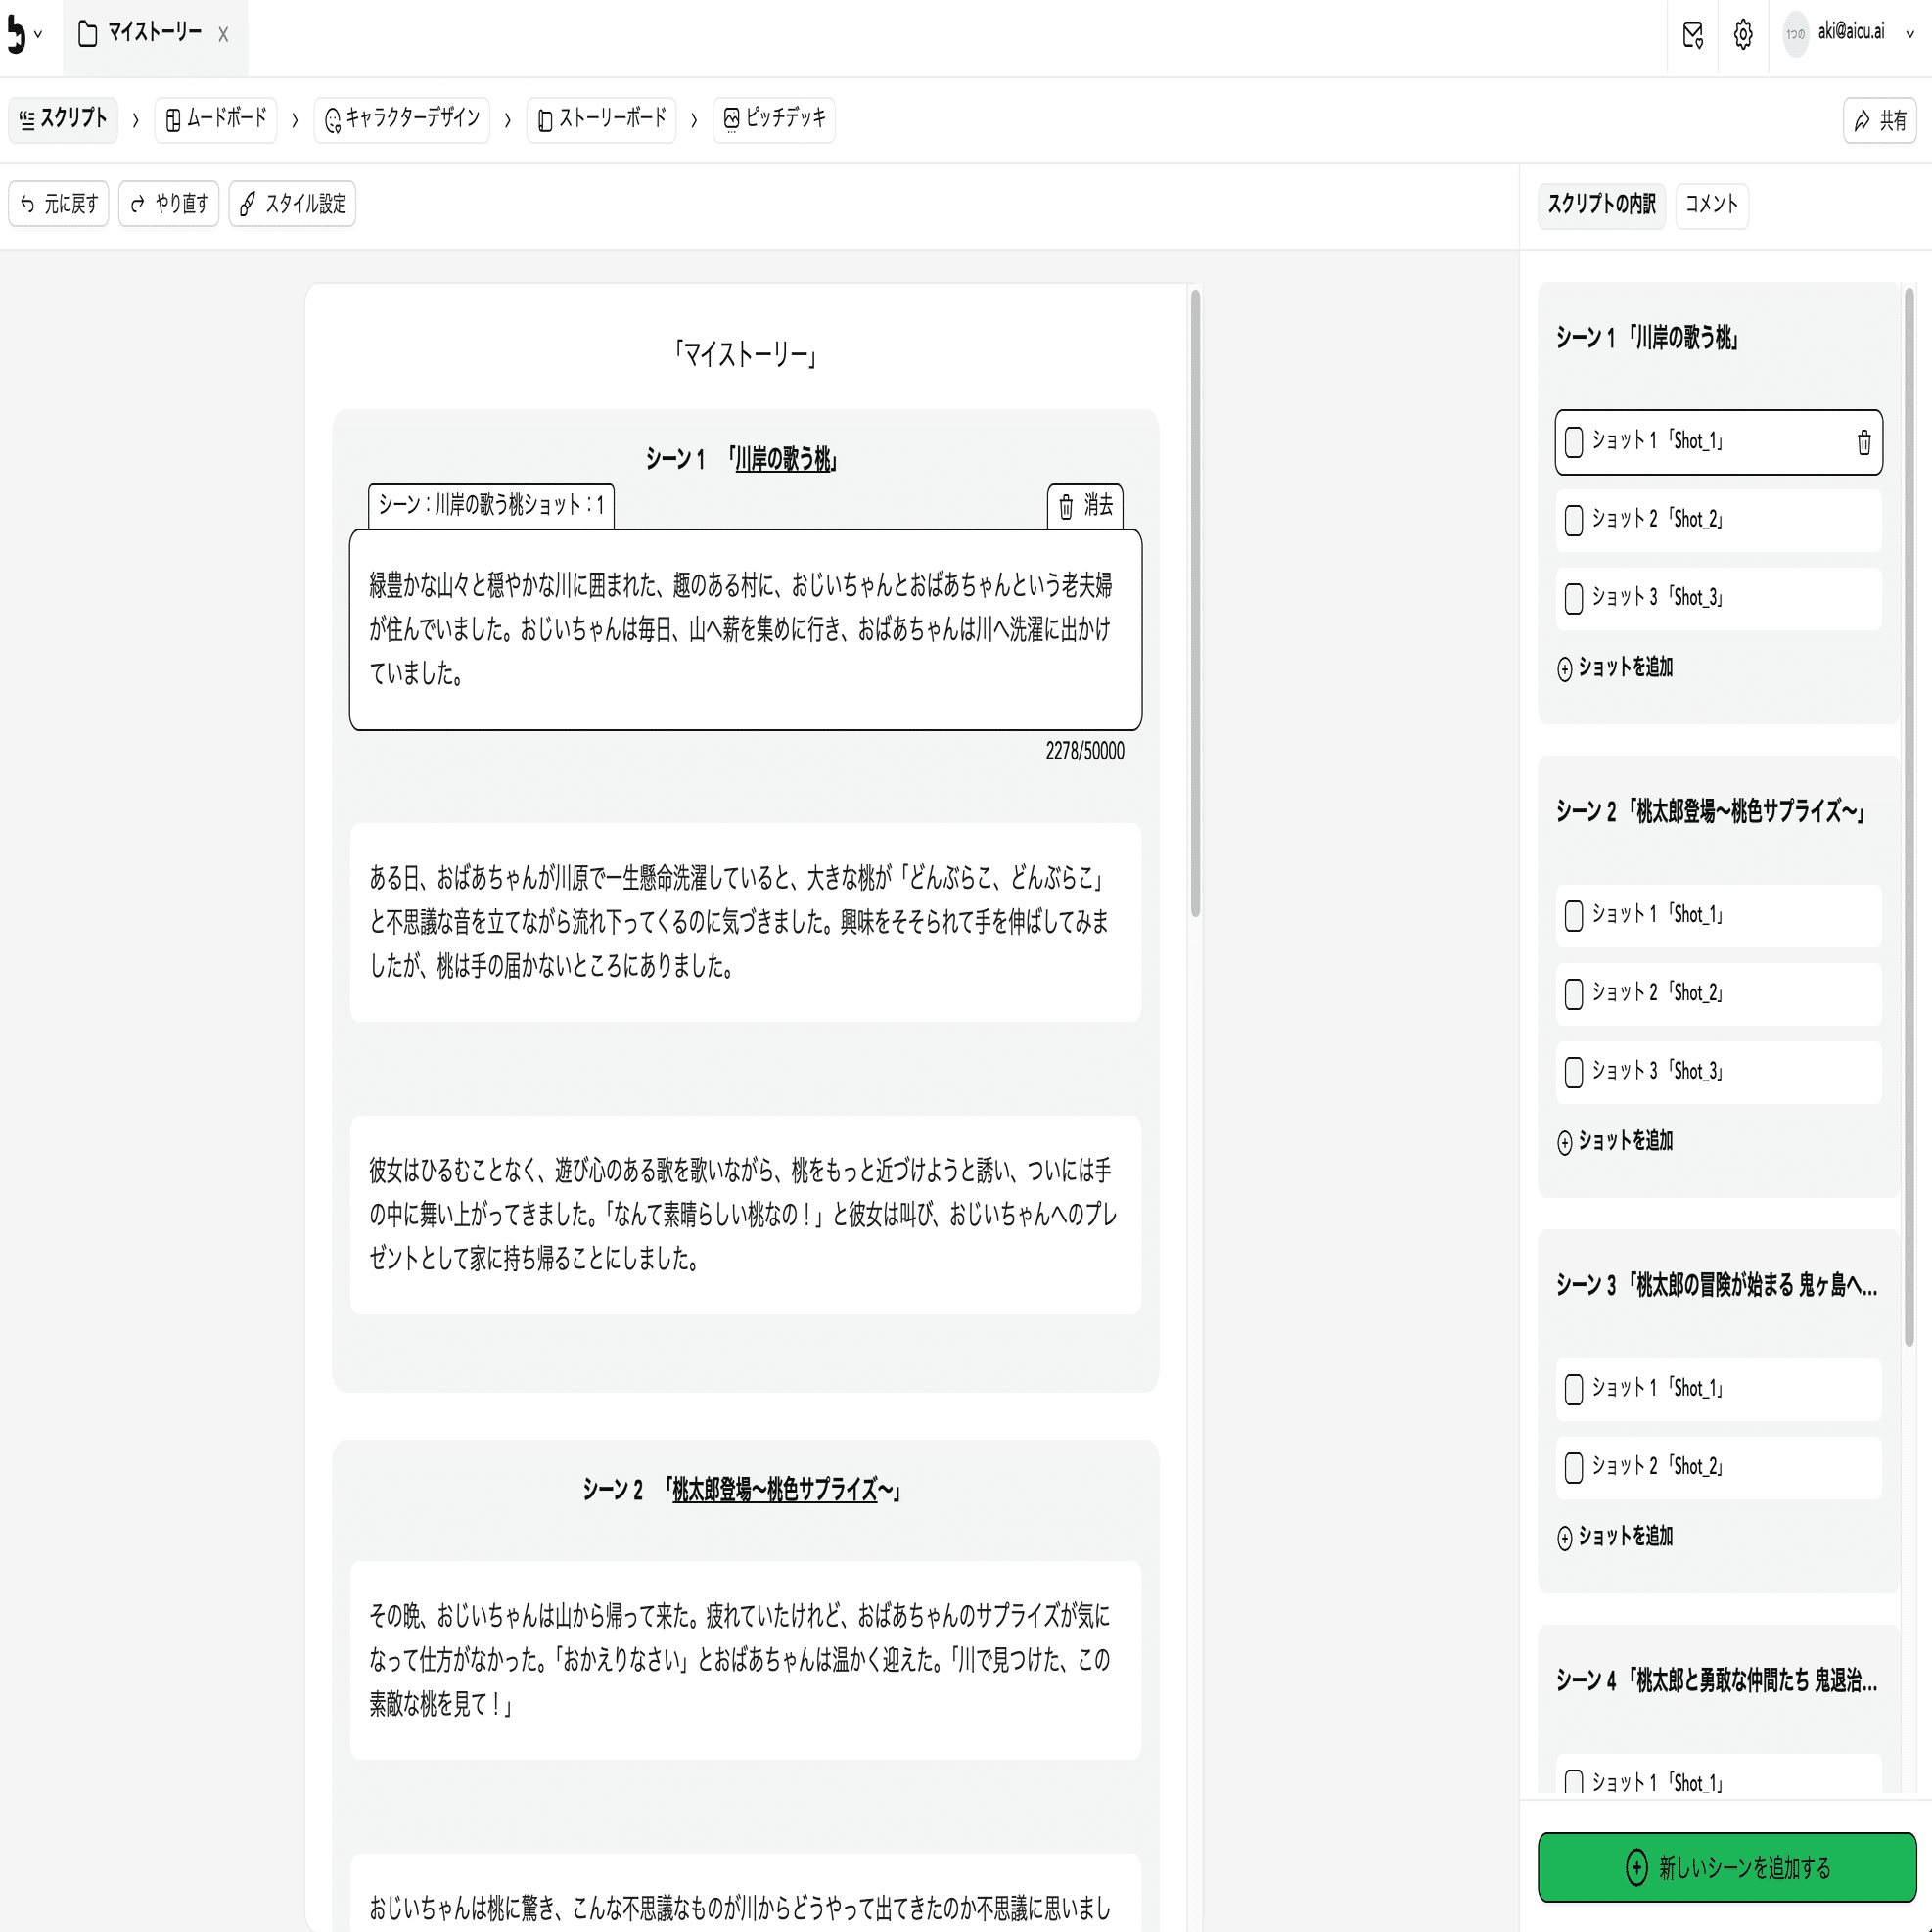
Task: Check scene 4 ショット 1 checkbox
Action: (1573, 1783)
